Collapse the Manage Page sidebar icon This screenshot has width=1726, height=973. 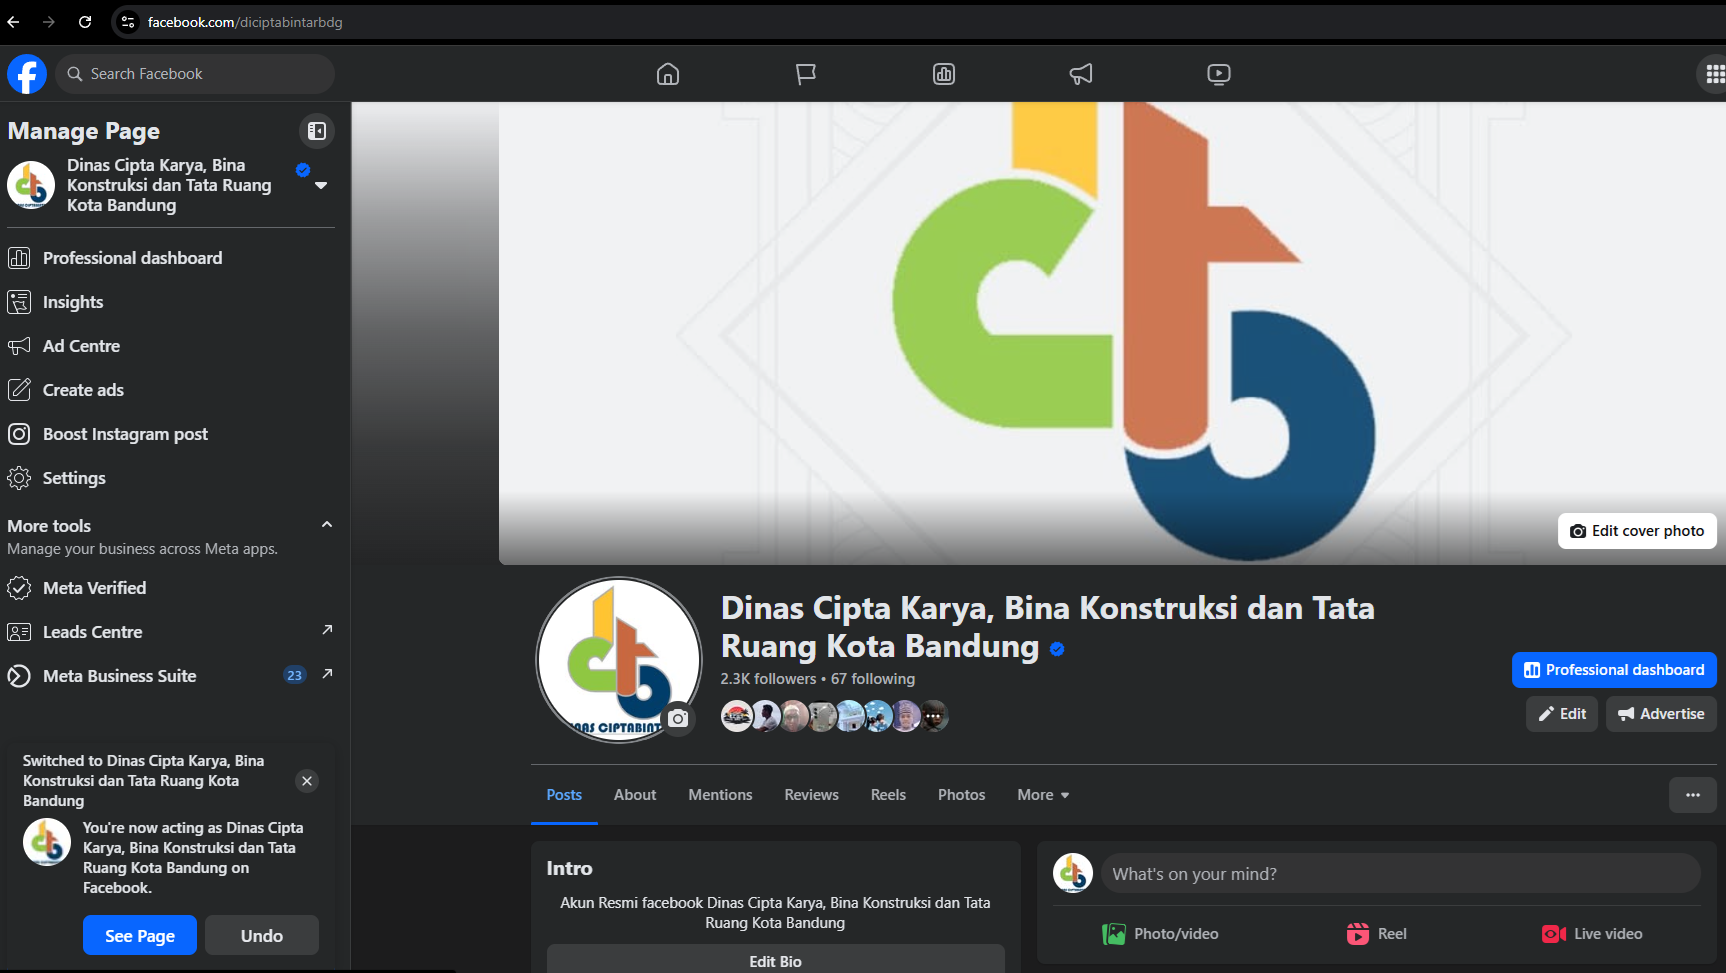tap(317, 131)
